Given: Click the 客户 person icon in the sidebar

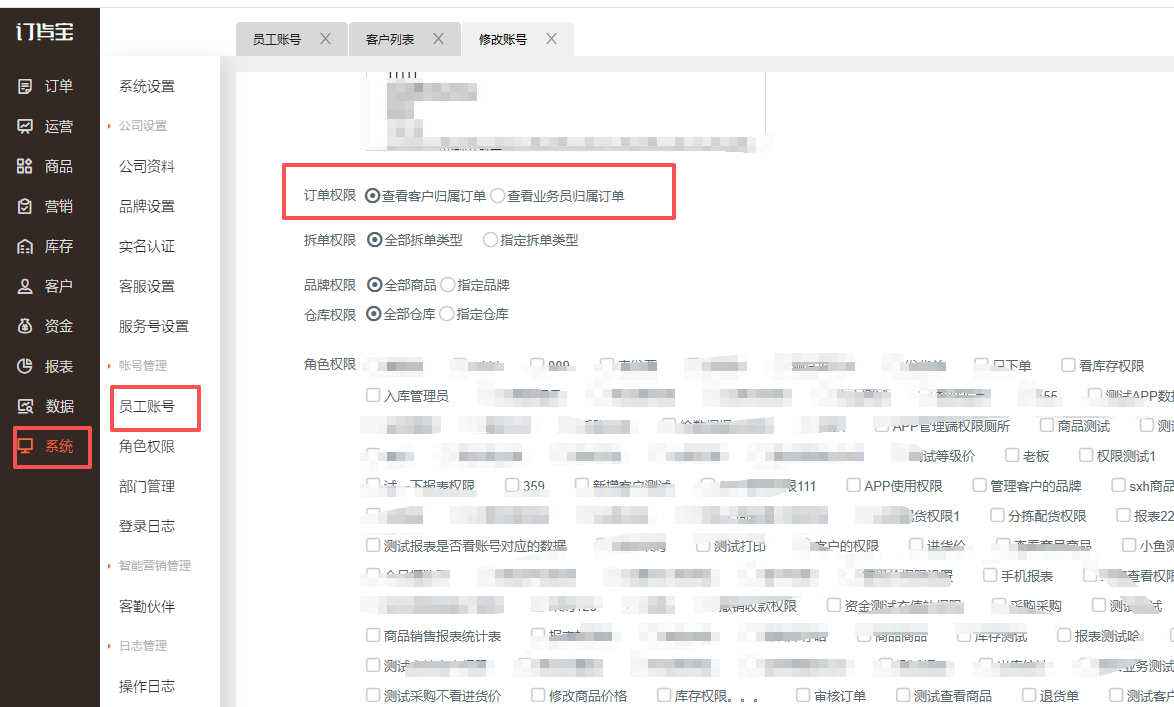Looking at the screenshot, I should click(25, 286).
